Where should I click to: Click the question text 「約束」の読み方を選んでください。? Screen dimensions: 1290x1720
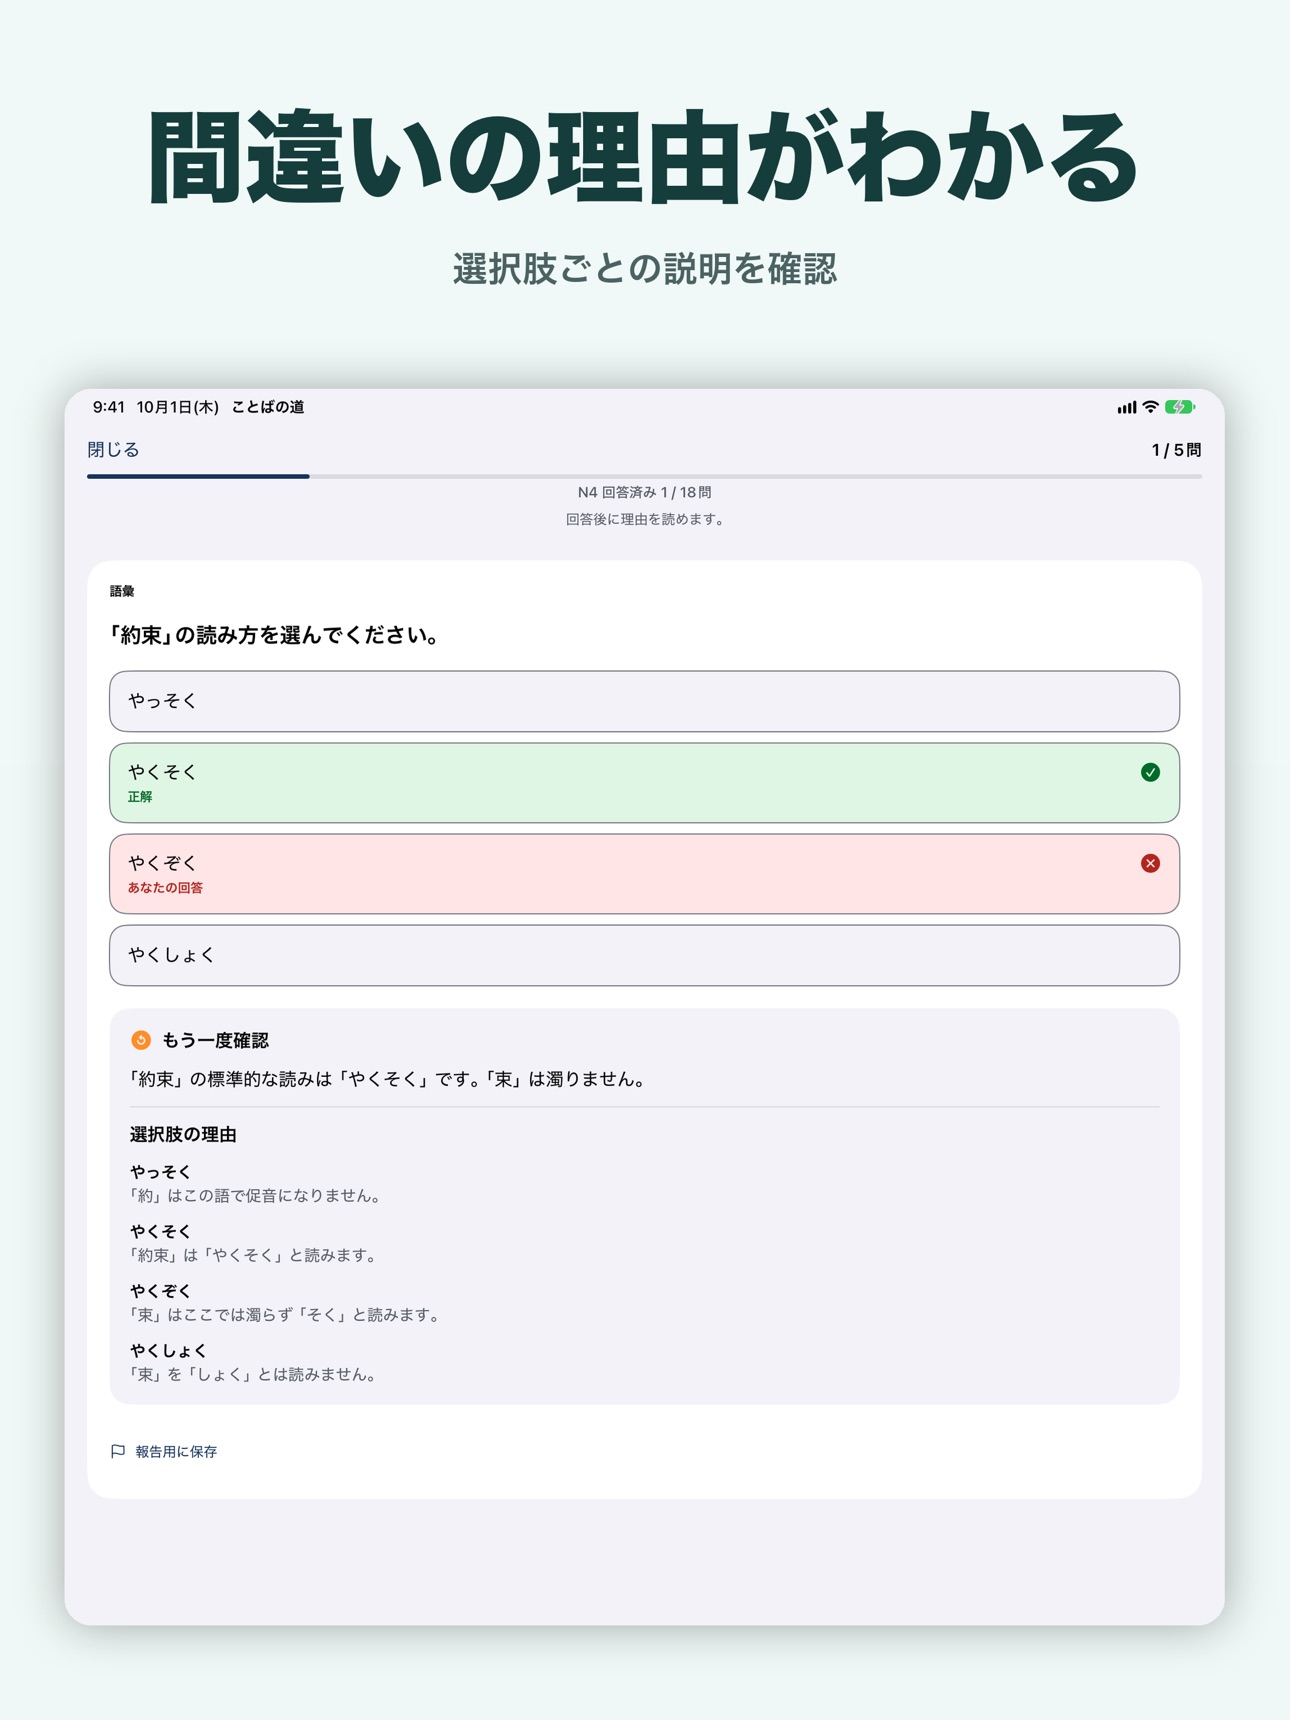click(276, 635)
